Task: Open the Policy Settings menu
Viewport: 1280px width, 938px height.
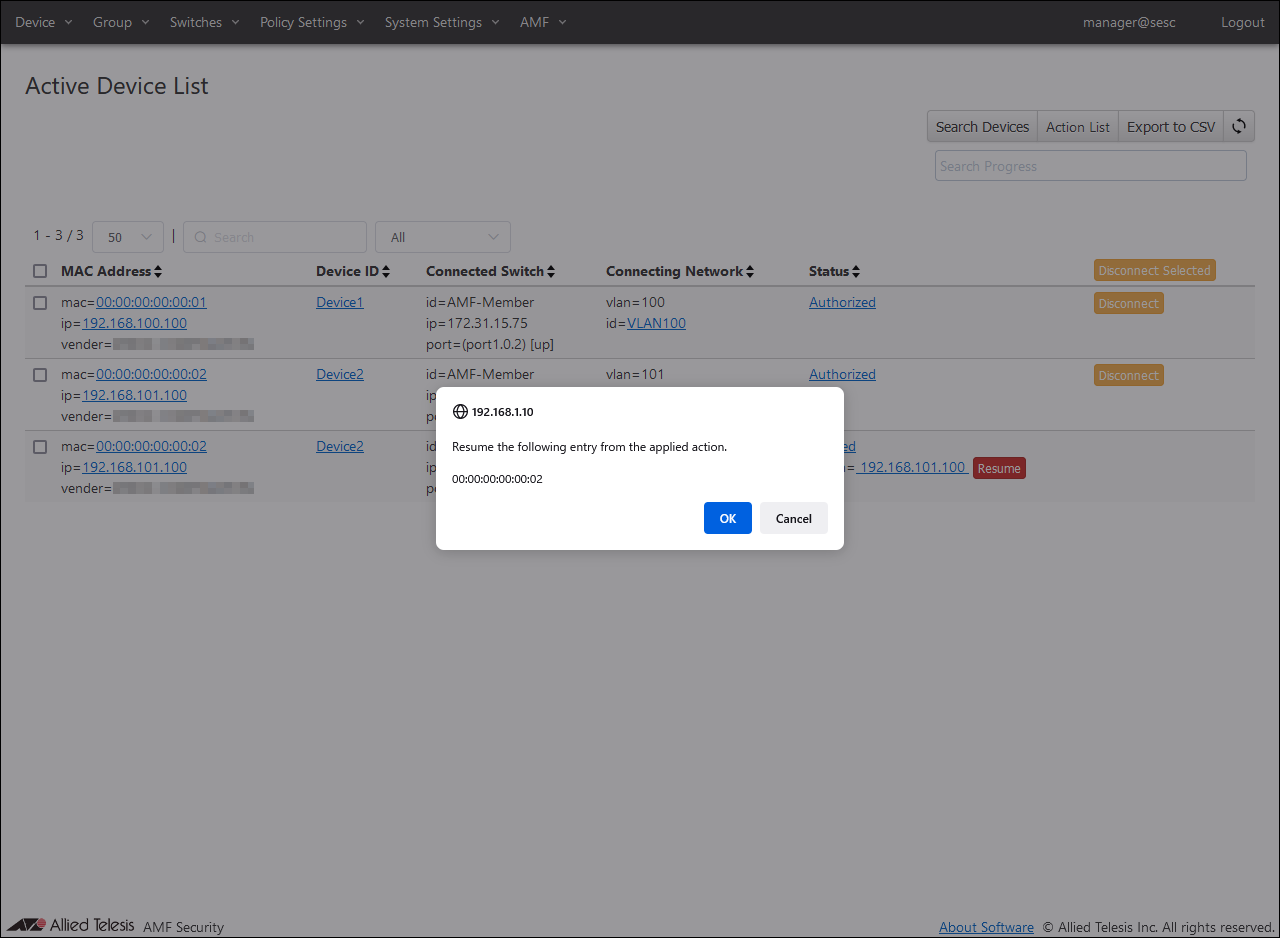Action: tap(312, 22)
